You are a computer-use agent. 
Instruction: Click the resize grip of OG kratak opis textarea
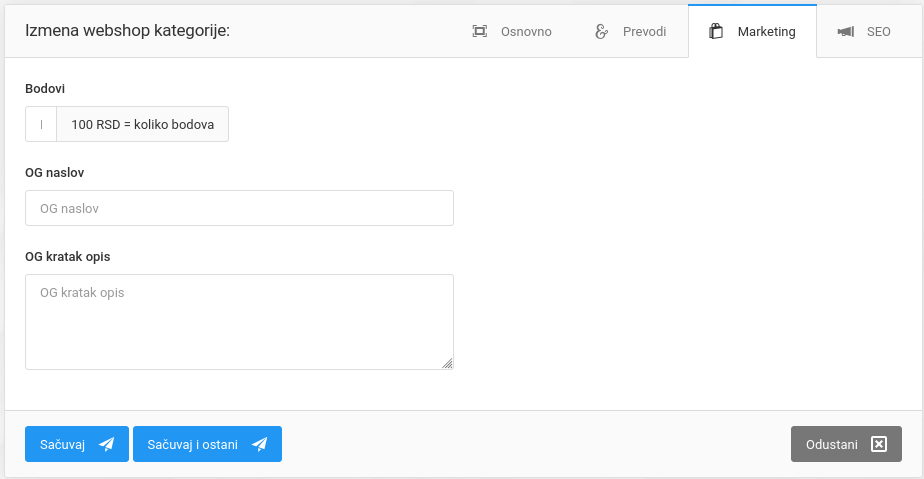[x=447, y=363]
